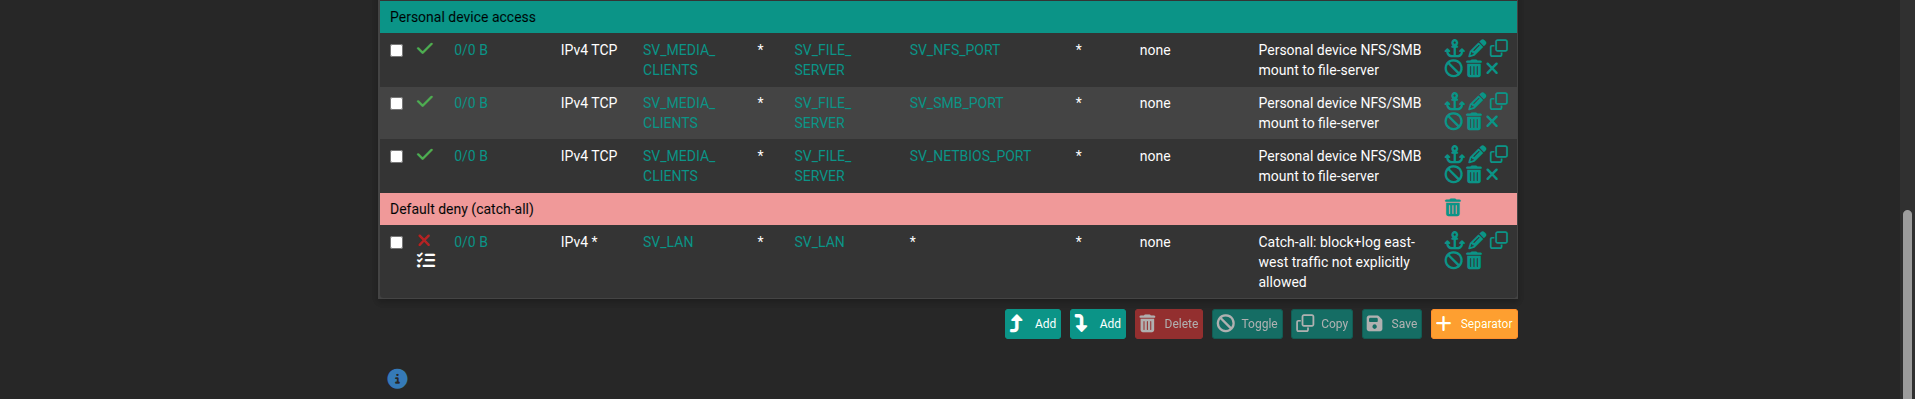Viewport: 1915px width, 399px height.
Task: Open the SV_NFS_PORT alias link
Action: click(x=954, y=50)
